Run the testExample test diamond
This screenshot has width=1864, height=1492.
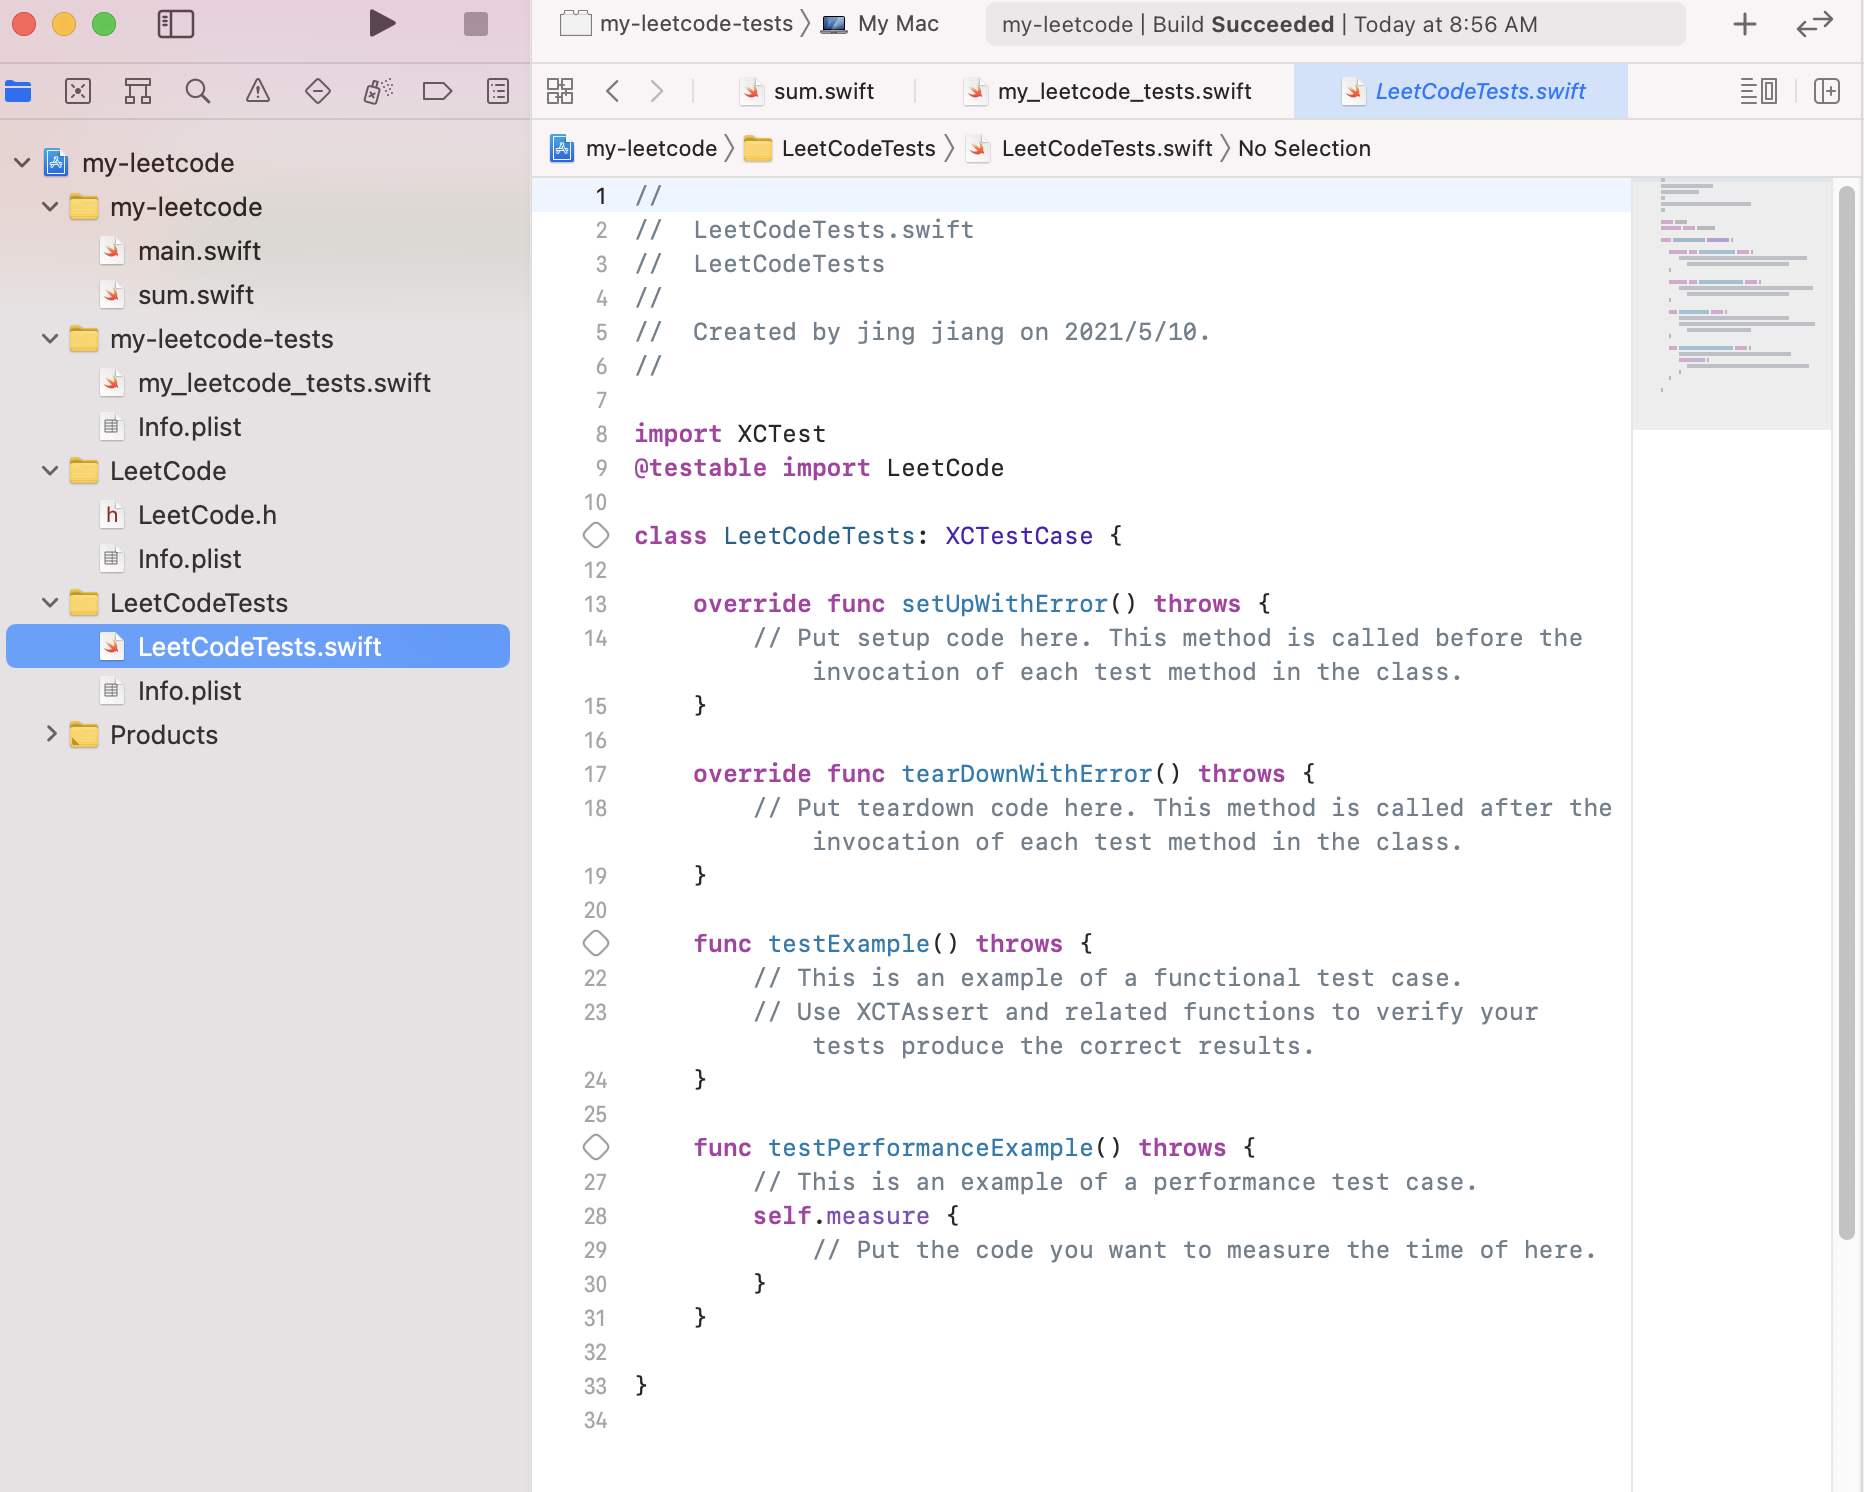(x=596, y=944)
